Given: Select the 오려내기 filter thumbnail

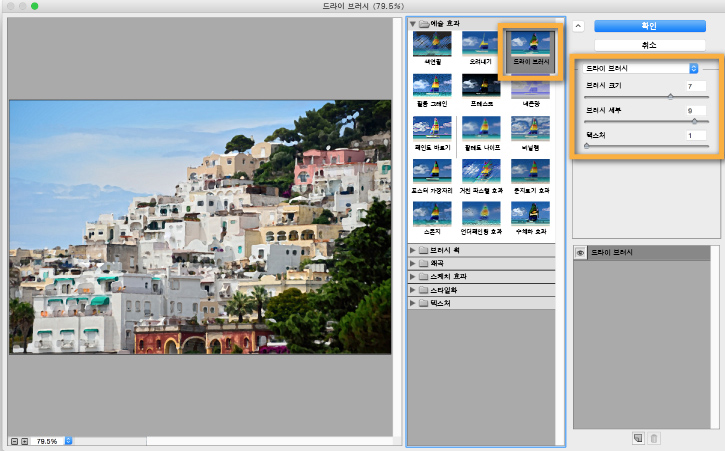Looking at the screenshot, I should click(x=481, y=43).
